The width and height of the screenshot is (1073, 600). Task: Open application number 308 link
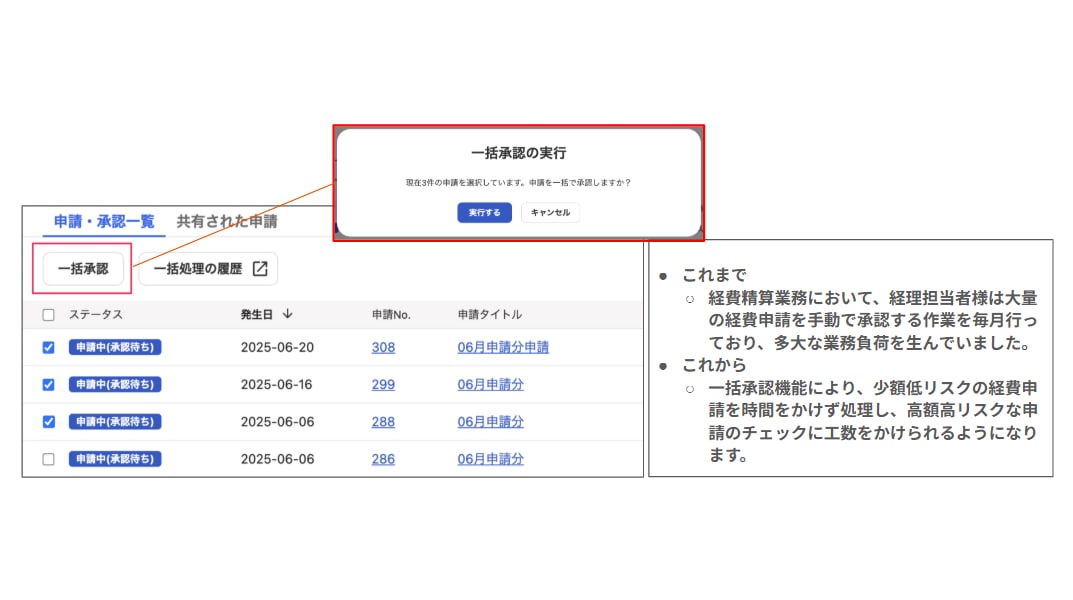tap(383, 348)
